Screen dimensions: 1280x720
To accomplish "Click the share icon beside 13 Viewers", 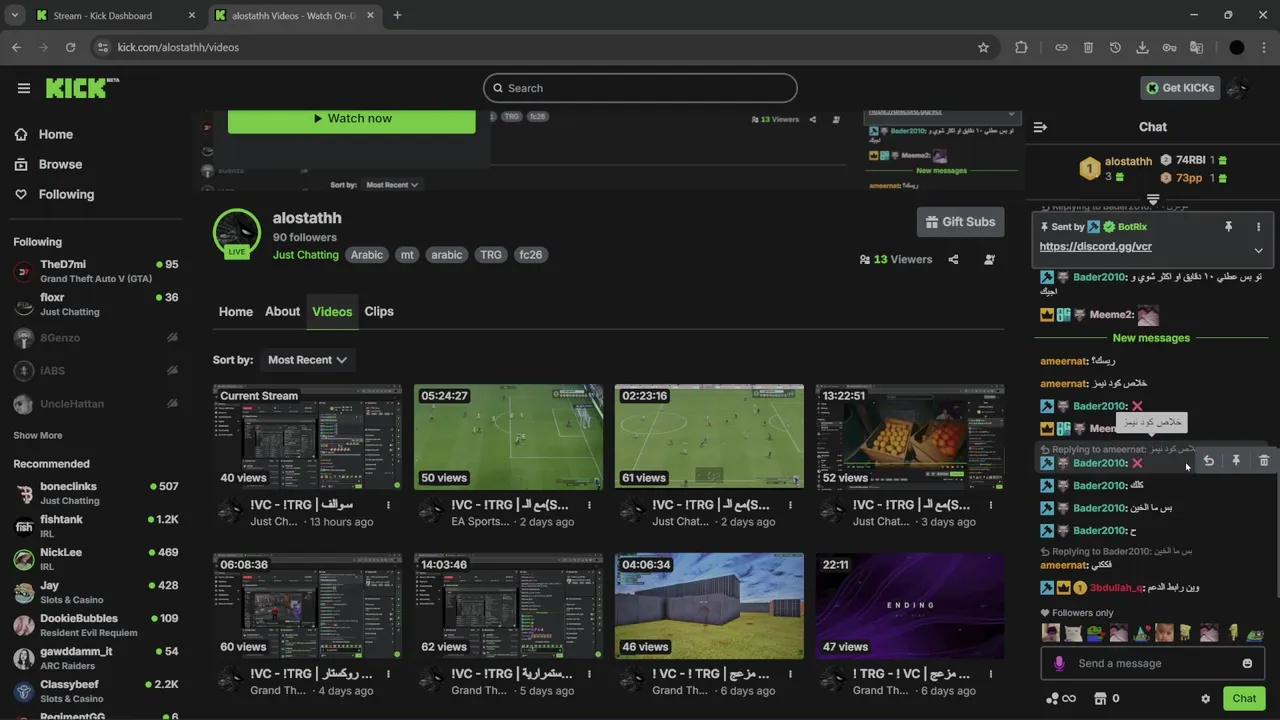I will (x=953, y=259).
